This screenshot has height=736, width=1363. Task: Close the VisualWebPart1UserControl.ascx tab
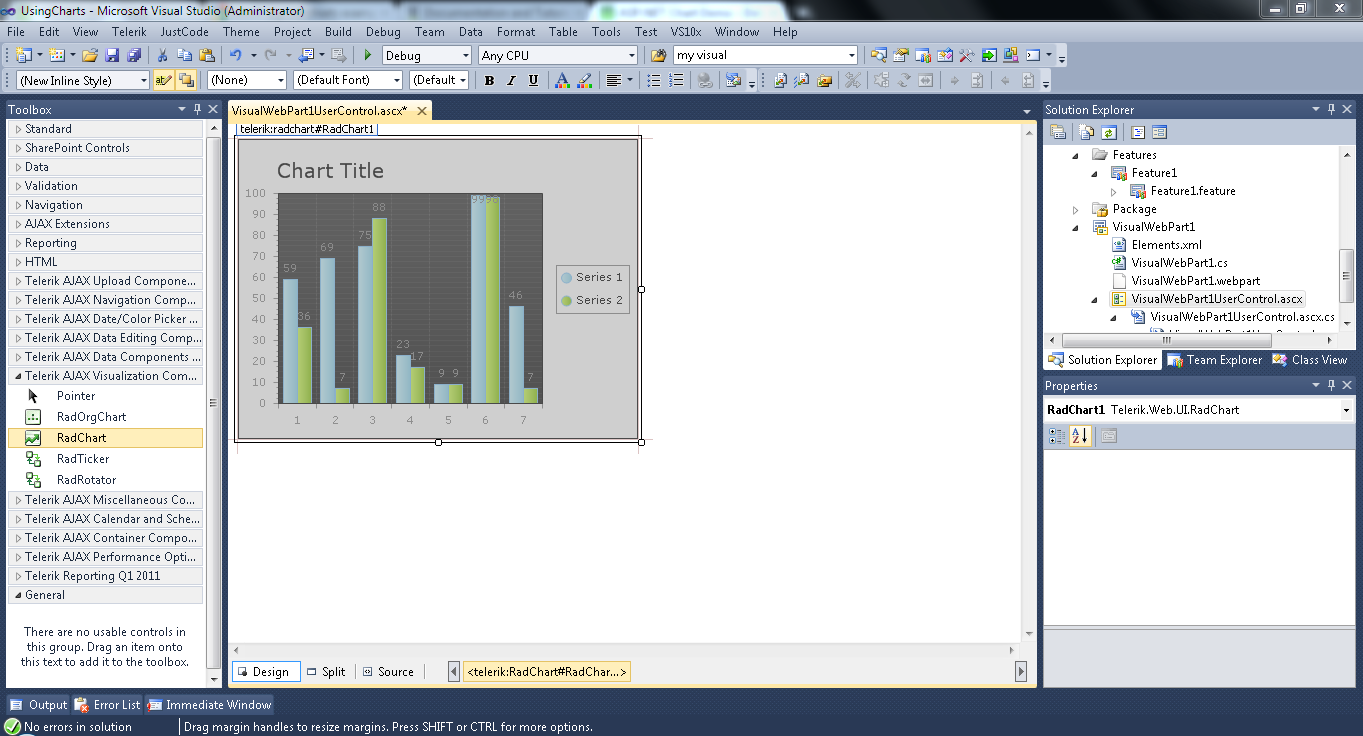(422, 111)
